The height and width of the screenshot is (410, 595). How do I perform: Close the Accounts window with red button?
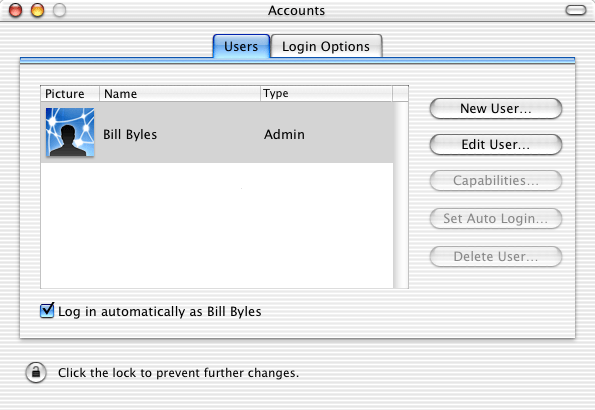(x=16, y=10)
